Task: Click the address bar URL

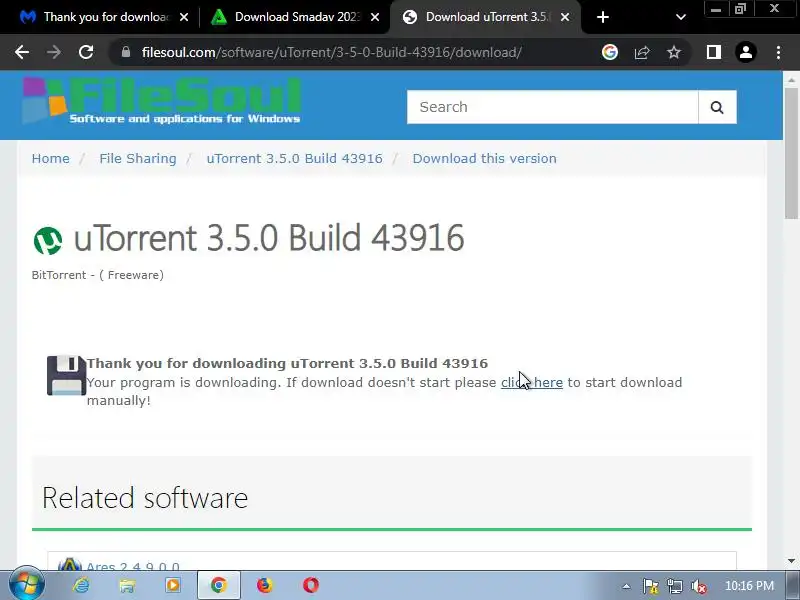Action: (332, 52)
